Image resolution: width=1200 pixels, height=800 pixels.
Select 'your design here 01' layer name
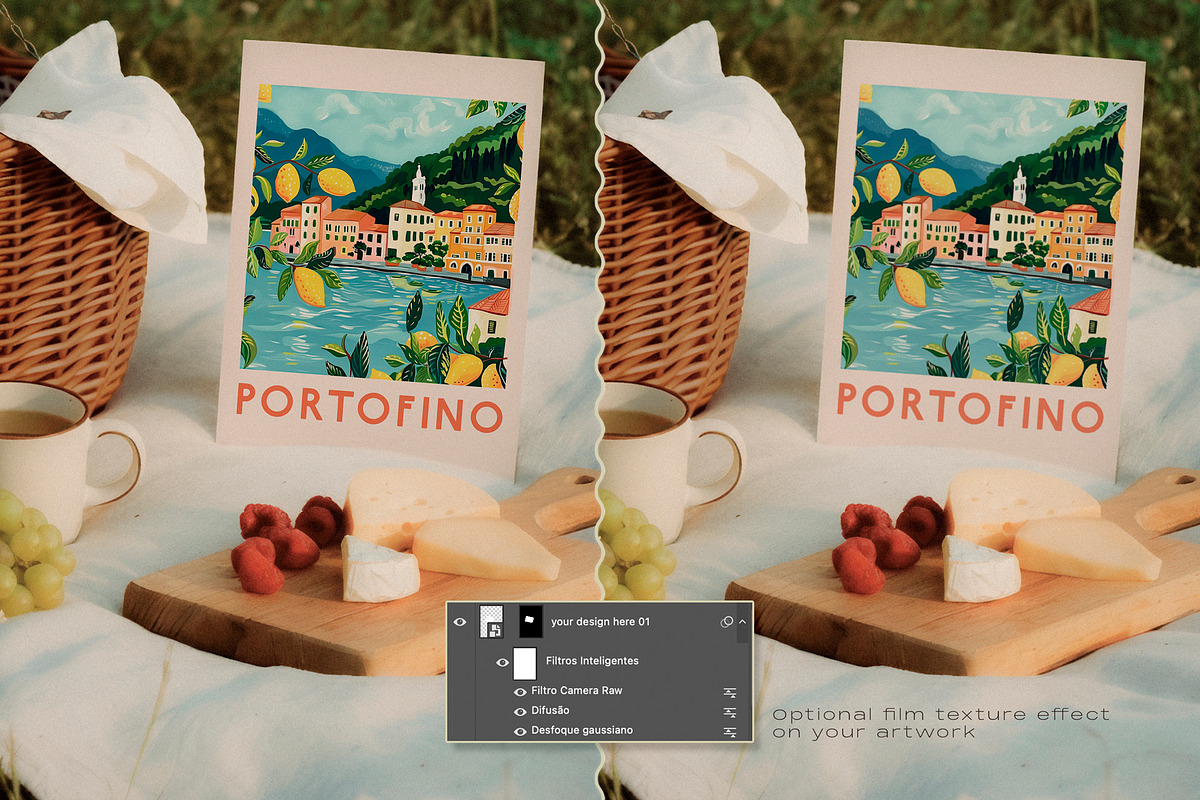coord(600,622)
